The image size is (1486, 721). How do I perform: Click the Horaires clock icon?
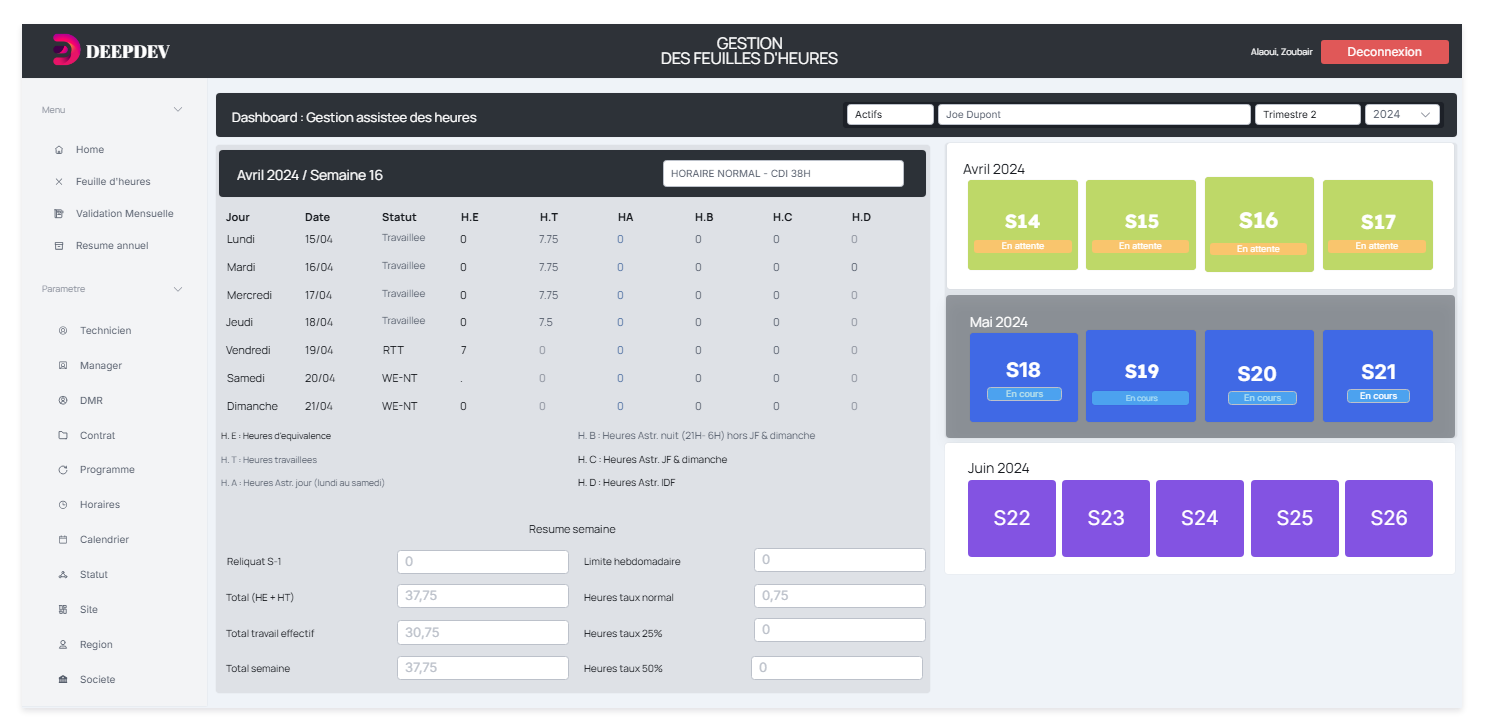click(63, 505)
